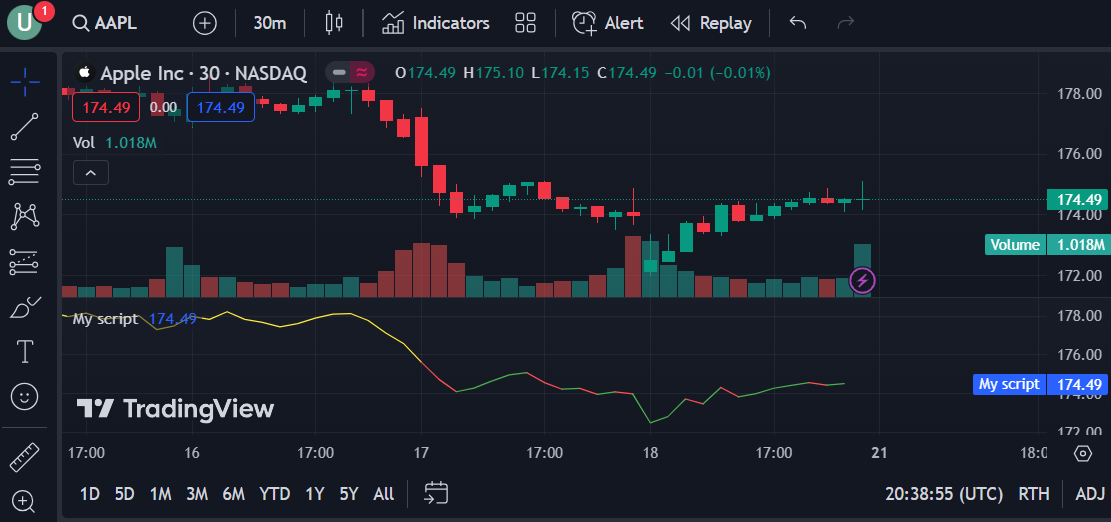1111x522 pixels.
Task: Click the red notification badge showing 1
Action: click(x=44, y=11)
